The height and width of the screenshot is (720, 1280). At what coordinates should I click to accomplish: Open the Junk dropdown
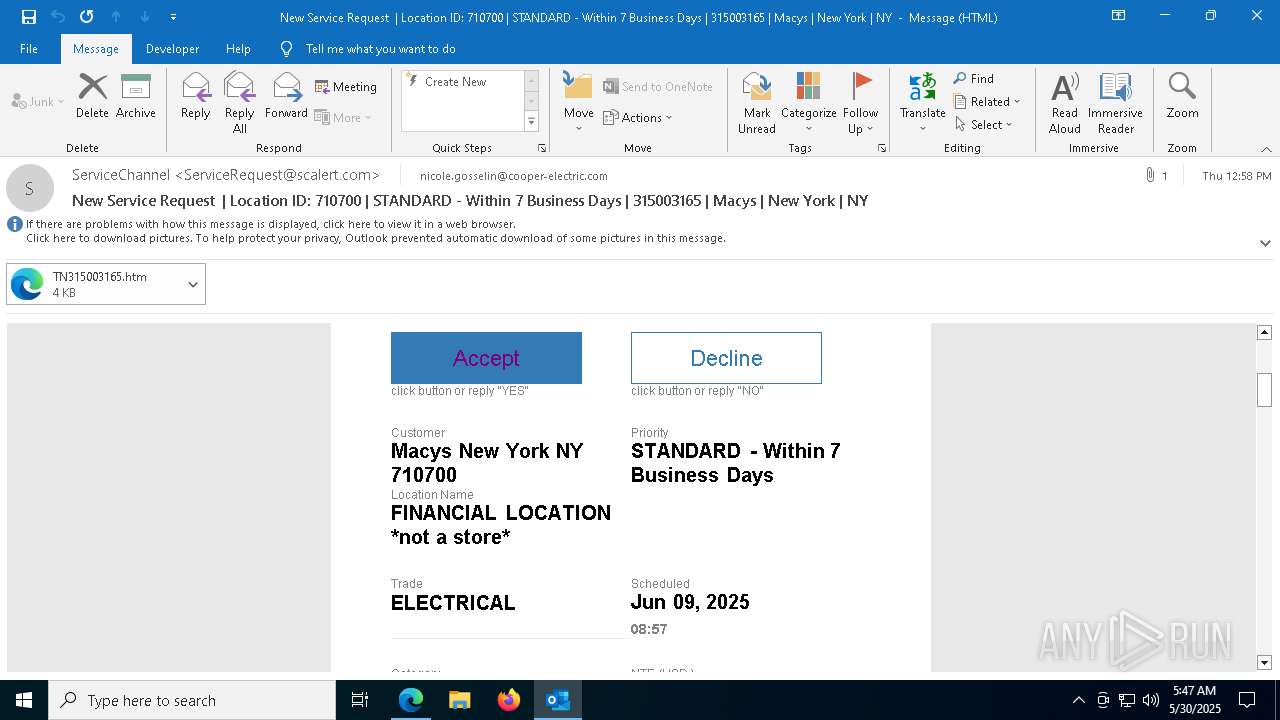(38, 101)
